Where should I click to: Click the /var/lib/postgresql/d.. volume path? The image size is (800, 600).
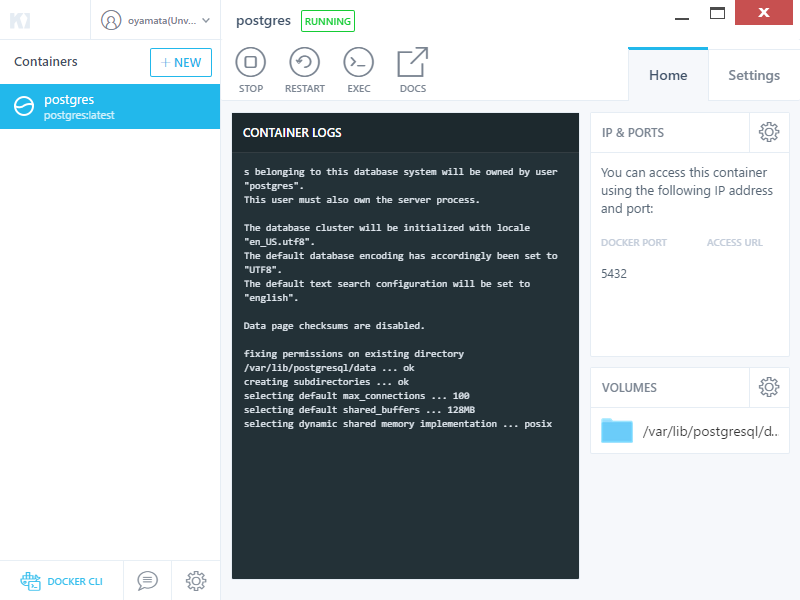click(710, 432)
